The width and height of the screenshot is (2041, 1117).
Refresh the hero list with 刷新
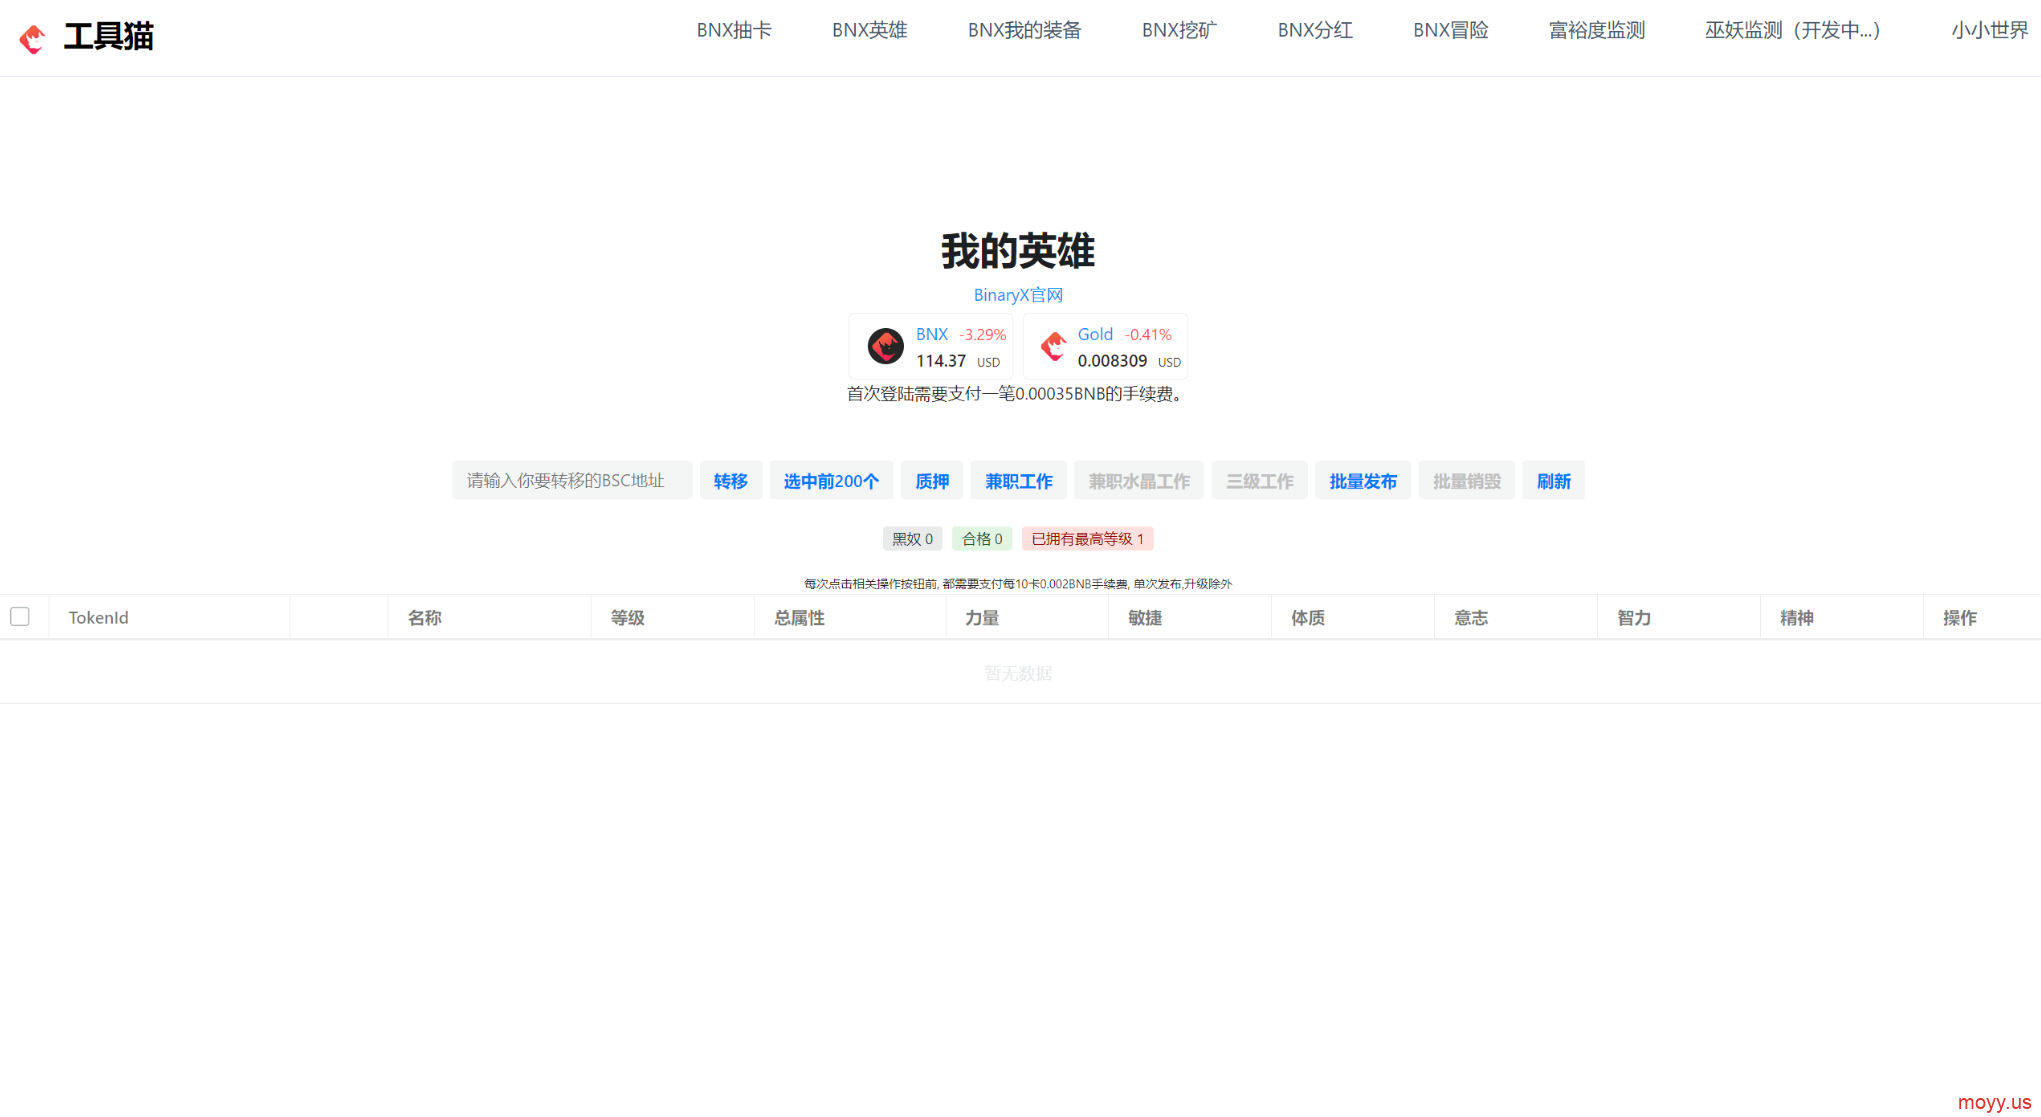(x=1553, y=480)
